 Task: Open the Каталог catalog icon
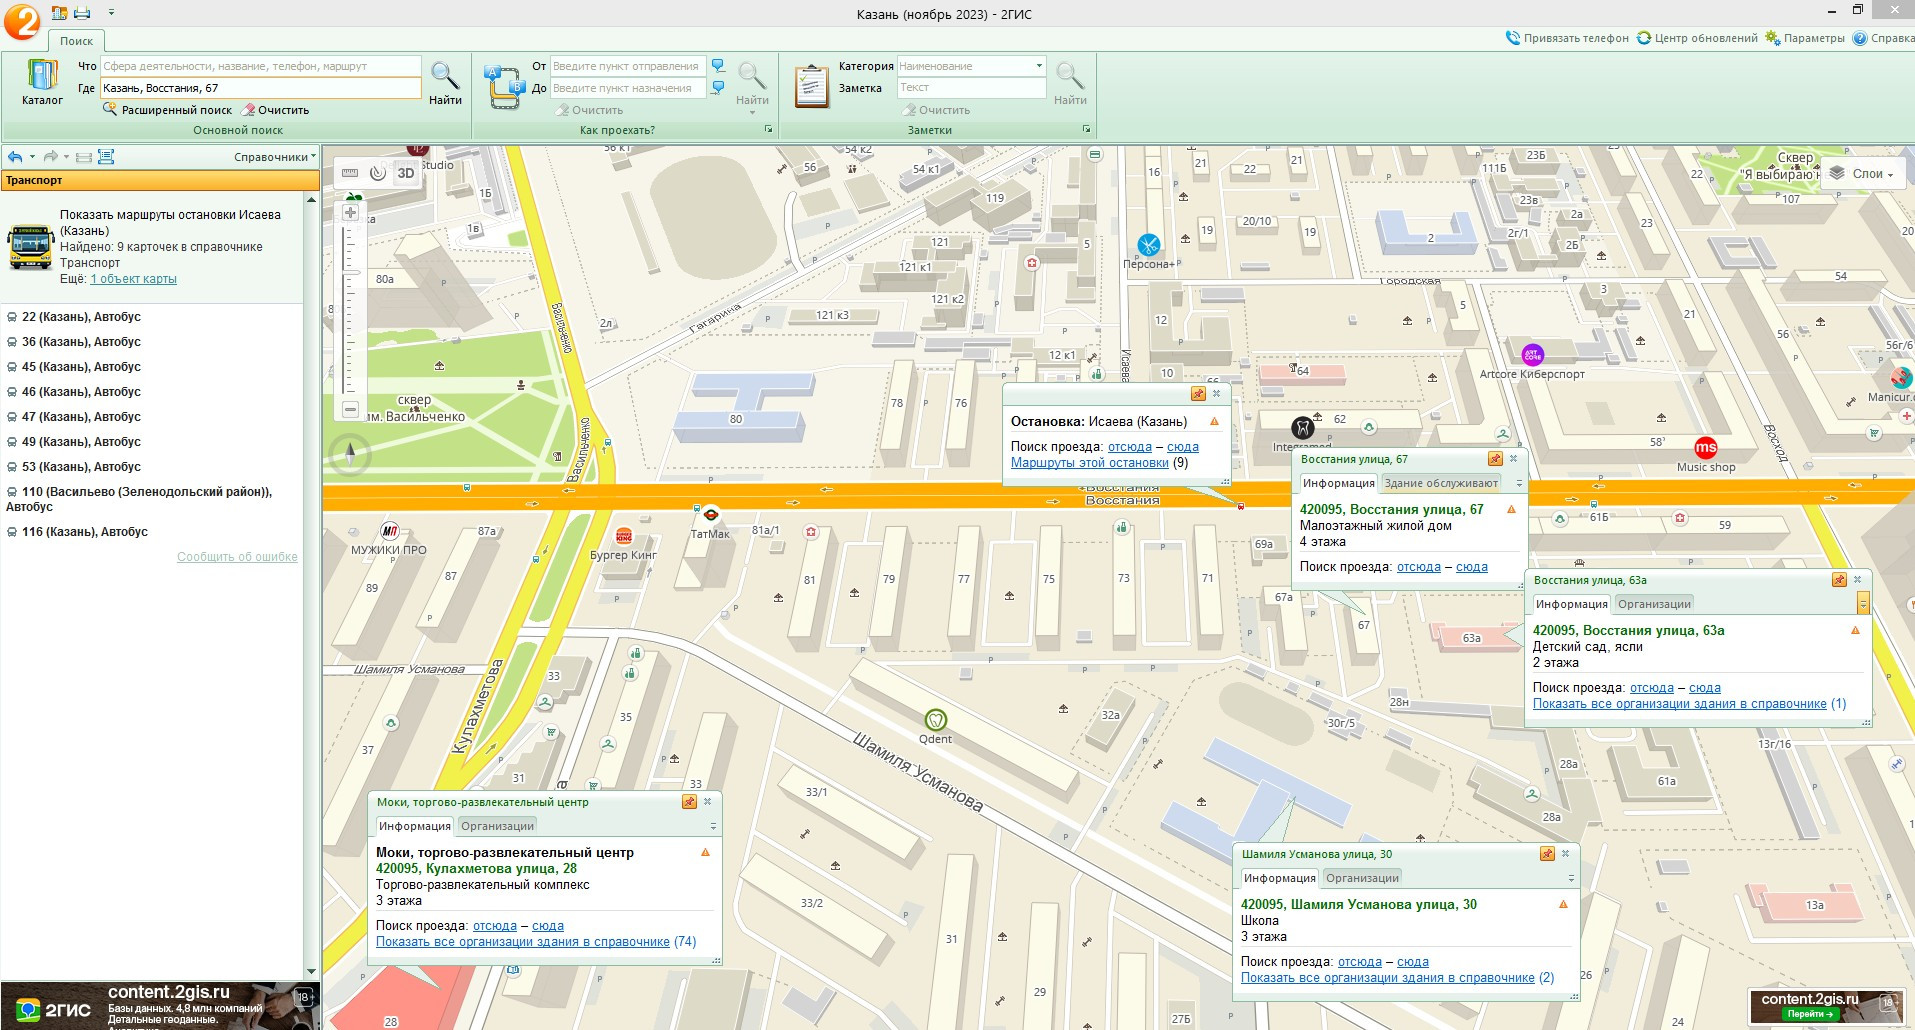coord(42,81)
